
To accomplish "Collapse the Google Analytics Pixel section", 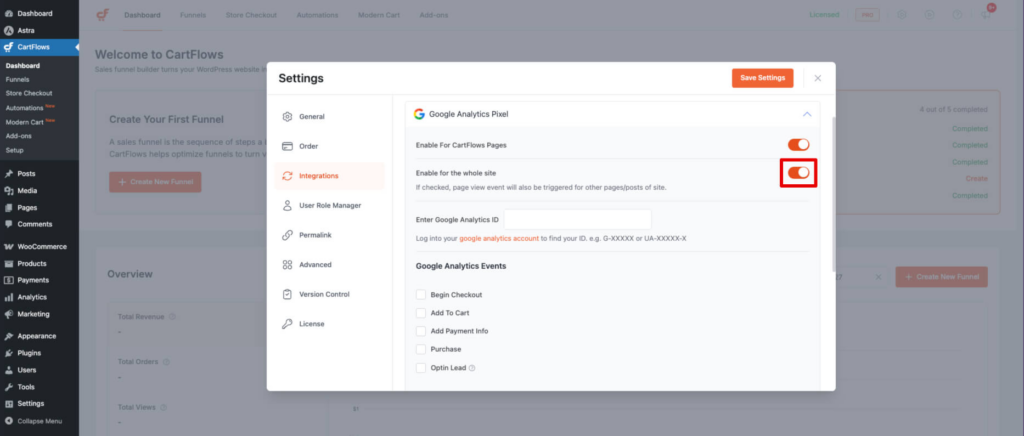I will coord(807,114).
